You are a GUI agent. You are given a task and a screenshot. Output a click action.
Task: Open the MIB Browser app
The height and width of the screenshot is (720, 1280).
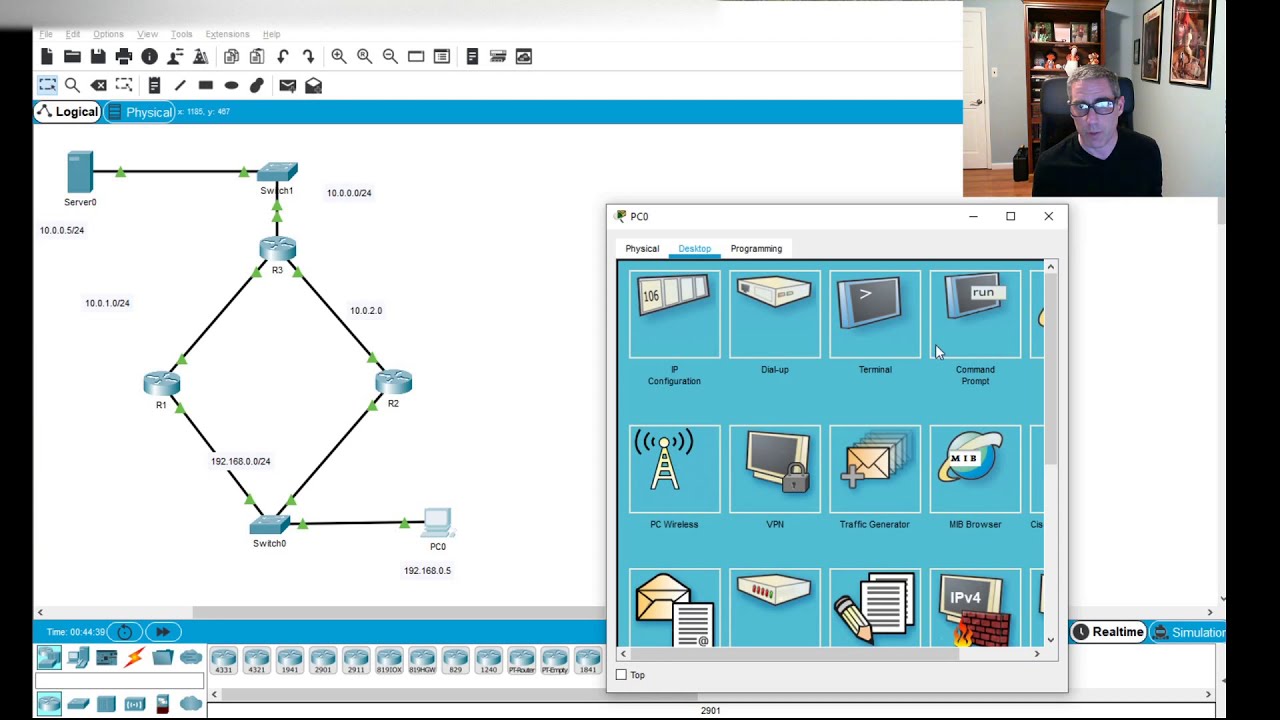(975, 469)
